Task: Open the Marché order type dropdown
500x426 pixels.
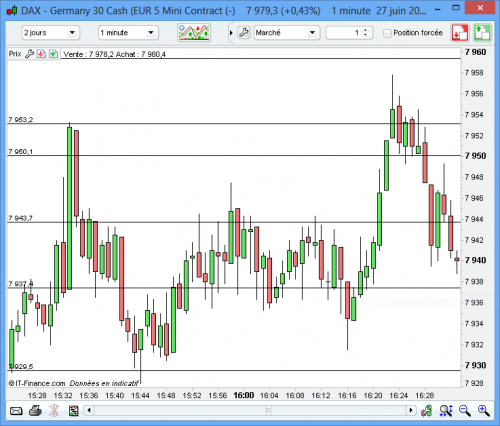Action: pyautogui.click(x=287, y=33)
